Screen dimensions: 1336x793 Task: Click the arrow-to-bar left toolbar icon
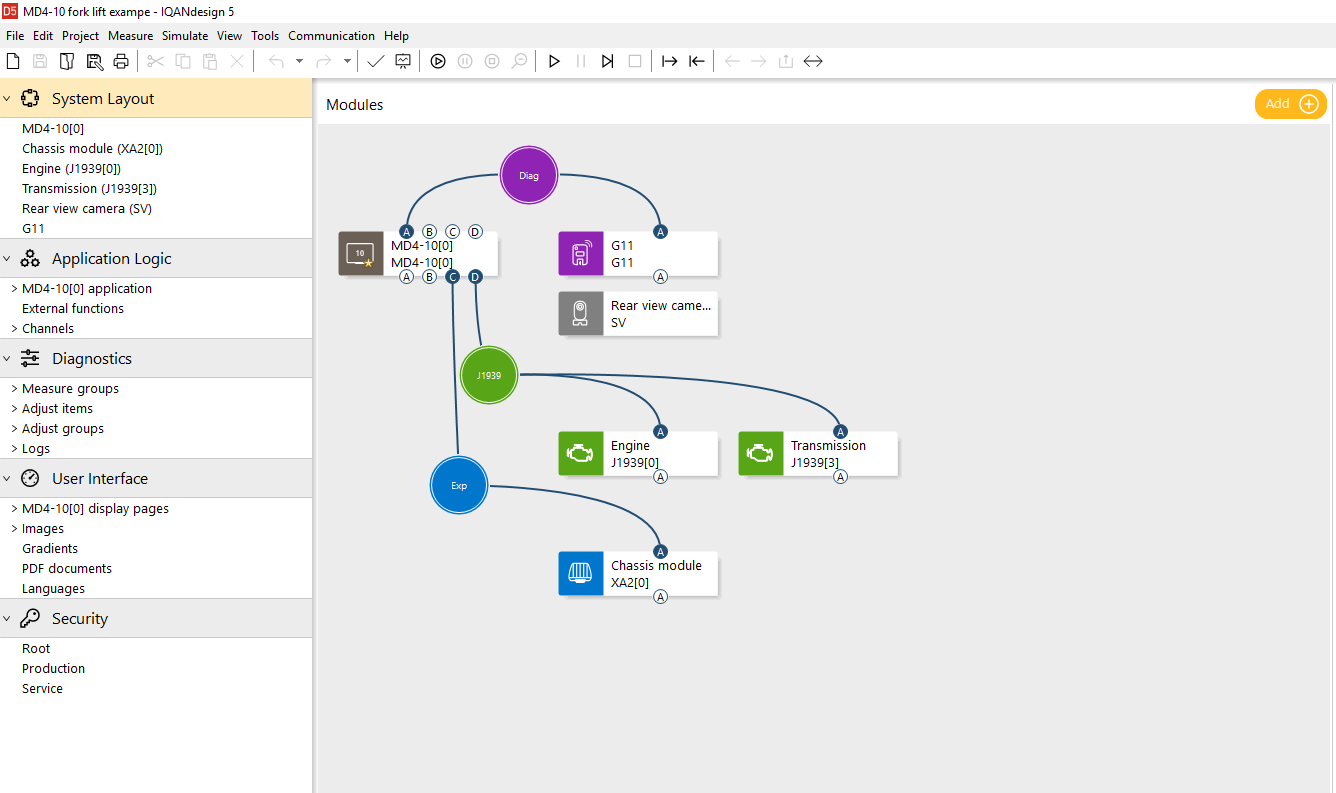697,61
